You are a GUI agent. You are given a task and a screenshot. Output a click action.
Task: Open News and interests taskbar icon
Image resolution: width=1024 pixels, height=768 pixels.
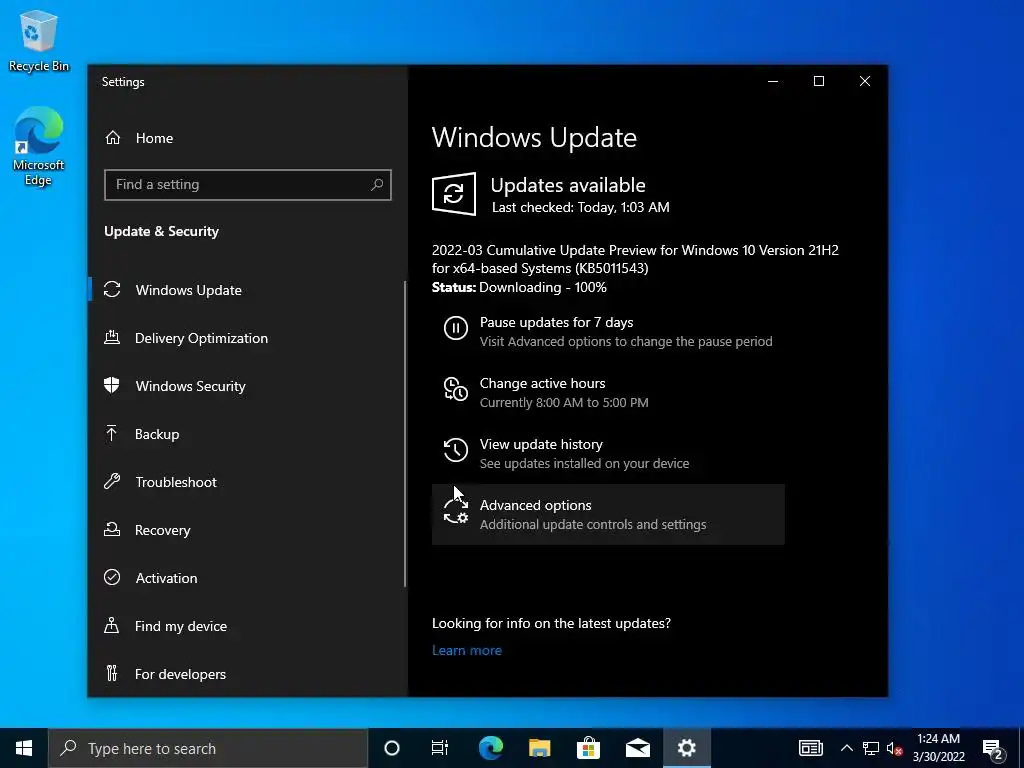(x=810, y=748)
